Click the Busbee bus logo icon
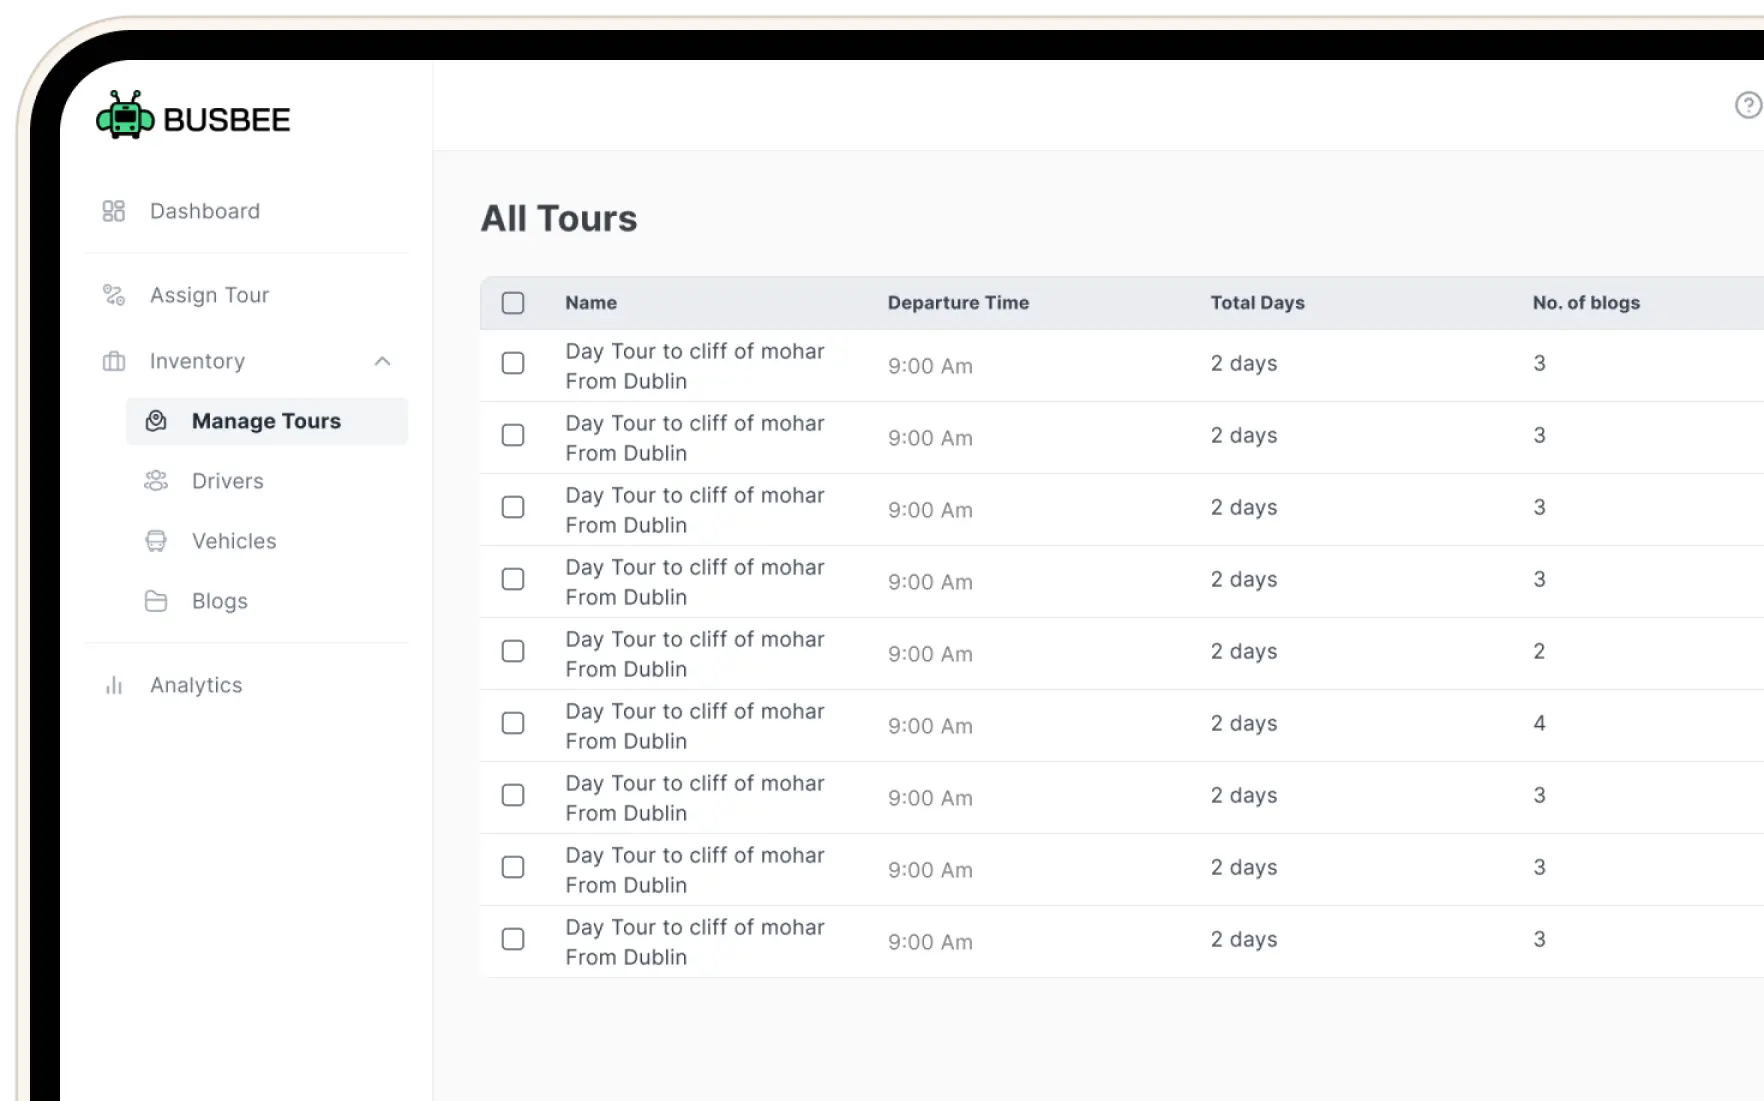Image resolution: width=1764 pixels, height=1101 pixels. pos(125,116)
